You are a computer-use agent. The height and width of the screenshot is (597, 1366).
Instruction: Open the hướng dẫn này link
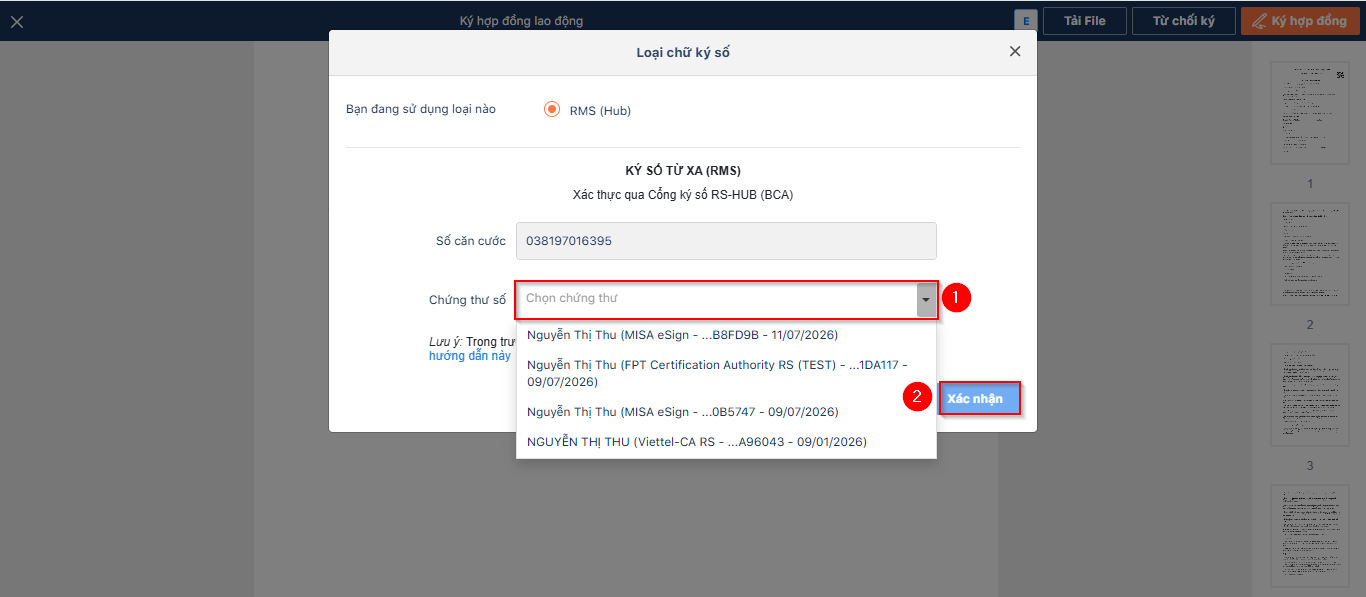click(470, 356)
